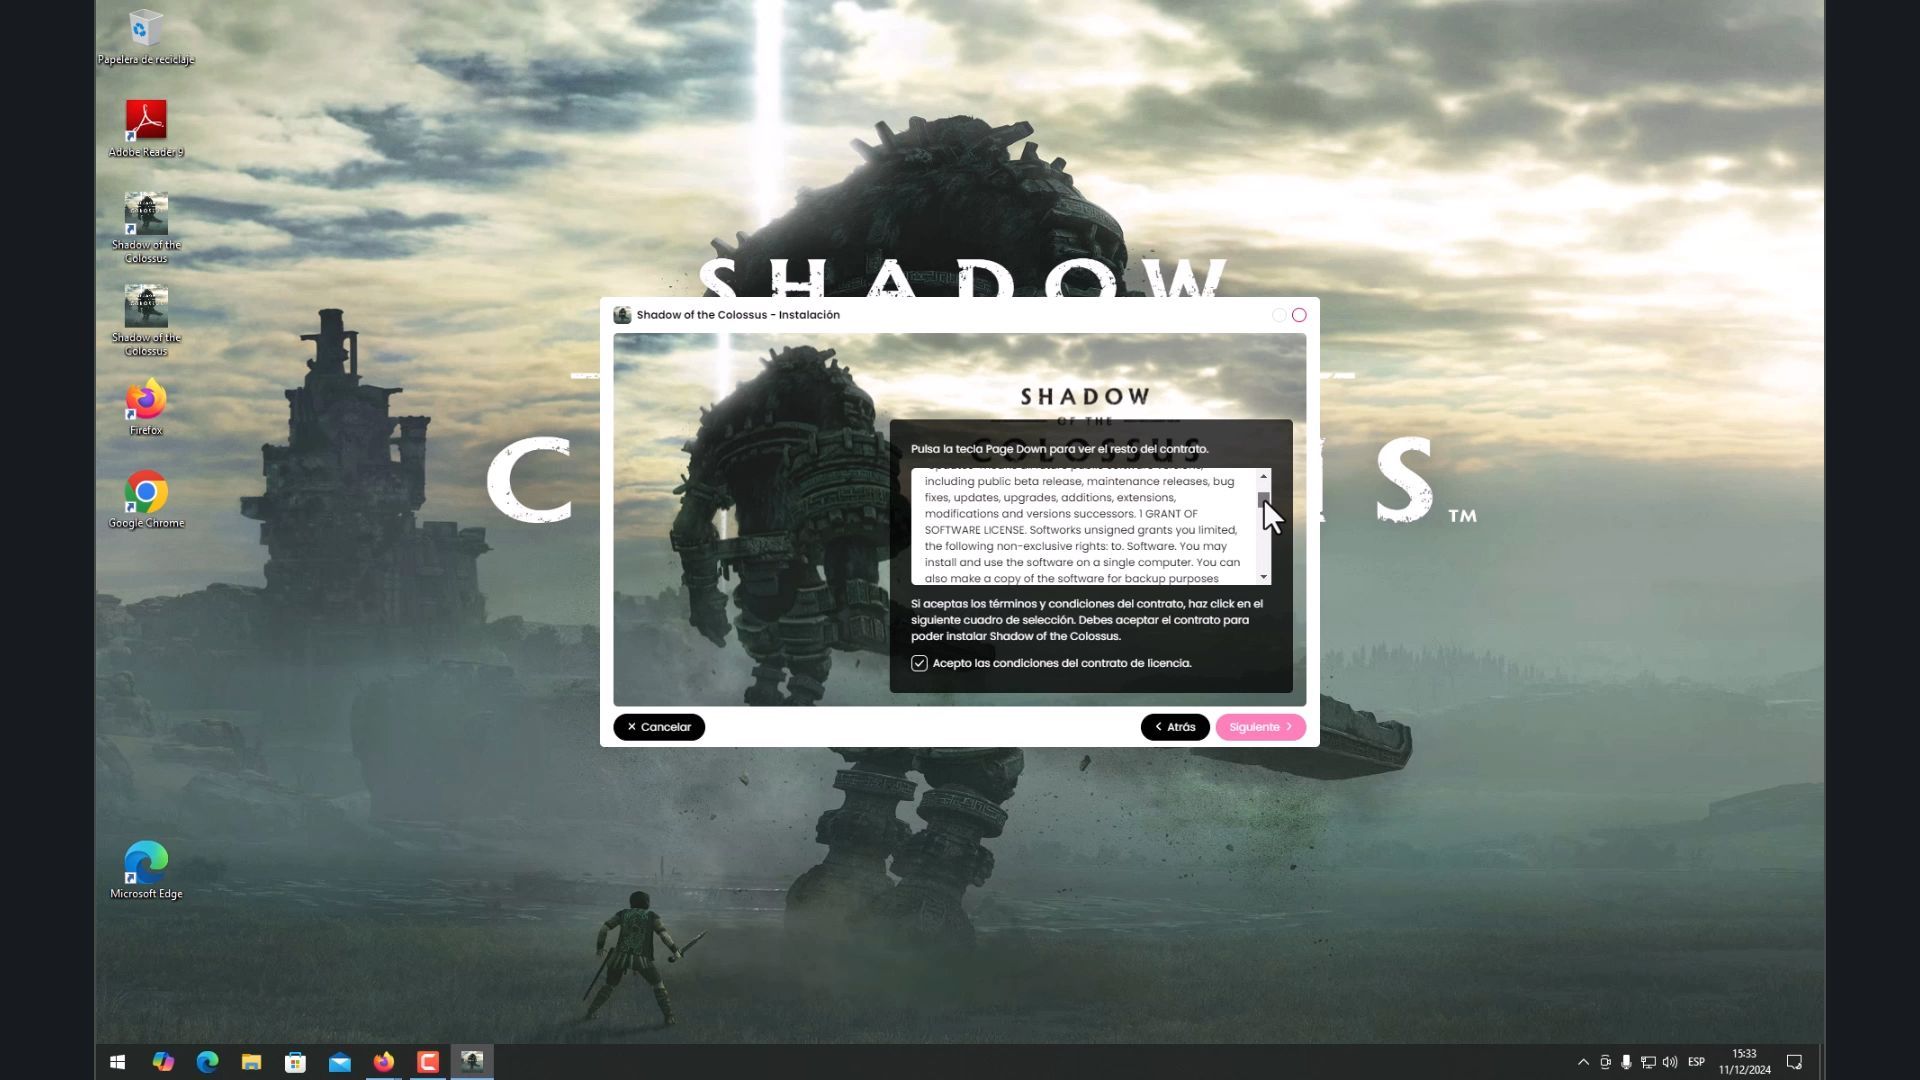The width and height of the screenshot is (1920, 1080).
Task: Go back with the Atrás button
Action: [x=1175, y=727]
